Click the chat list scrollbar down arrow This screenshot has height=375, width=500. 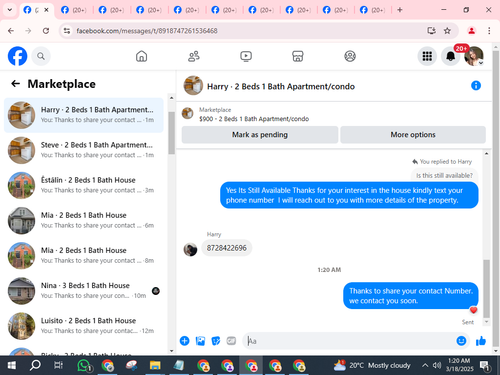[x=171, y=351]
